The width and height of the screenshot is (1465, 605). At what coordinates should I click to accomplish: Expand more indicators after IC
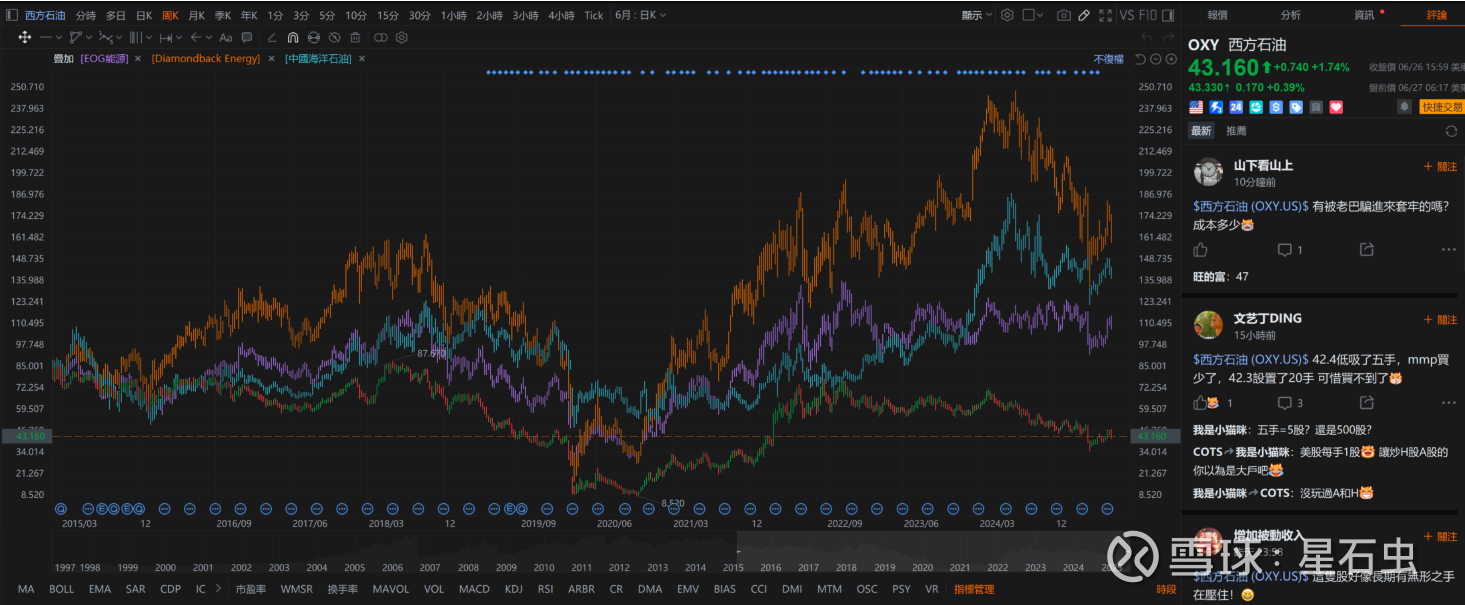point(219,589)
